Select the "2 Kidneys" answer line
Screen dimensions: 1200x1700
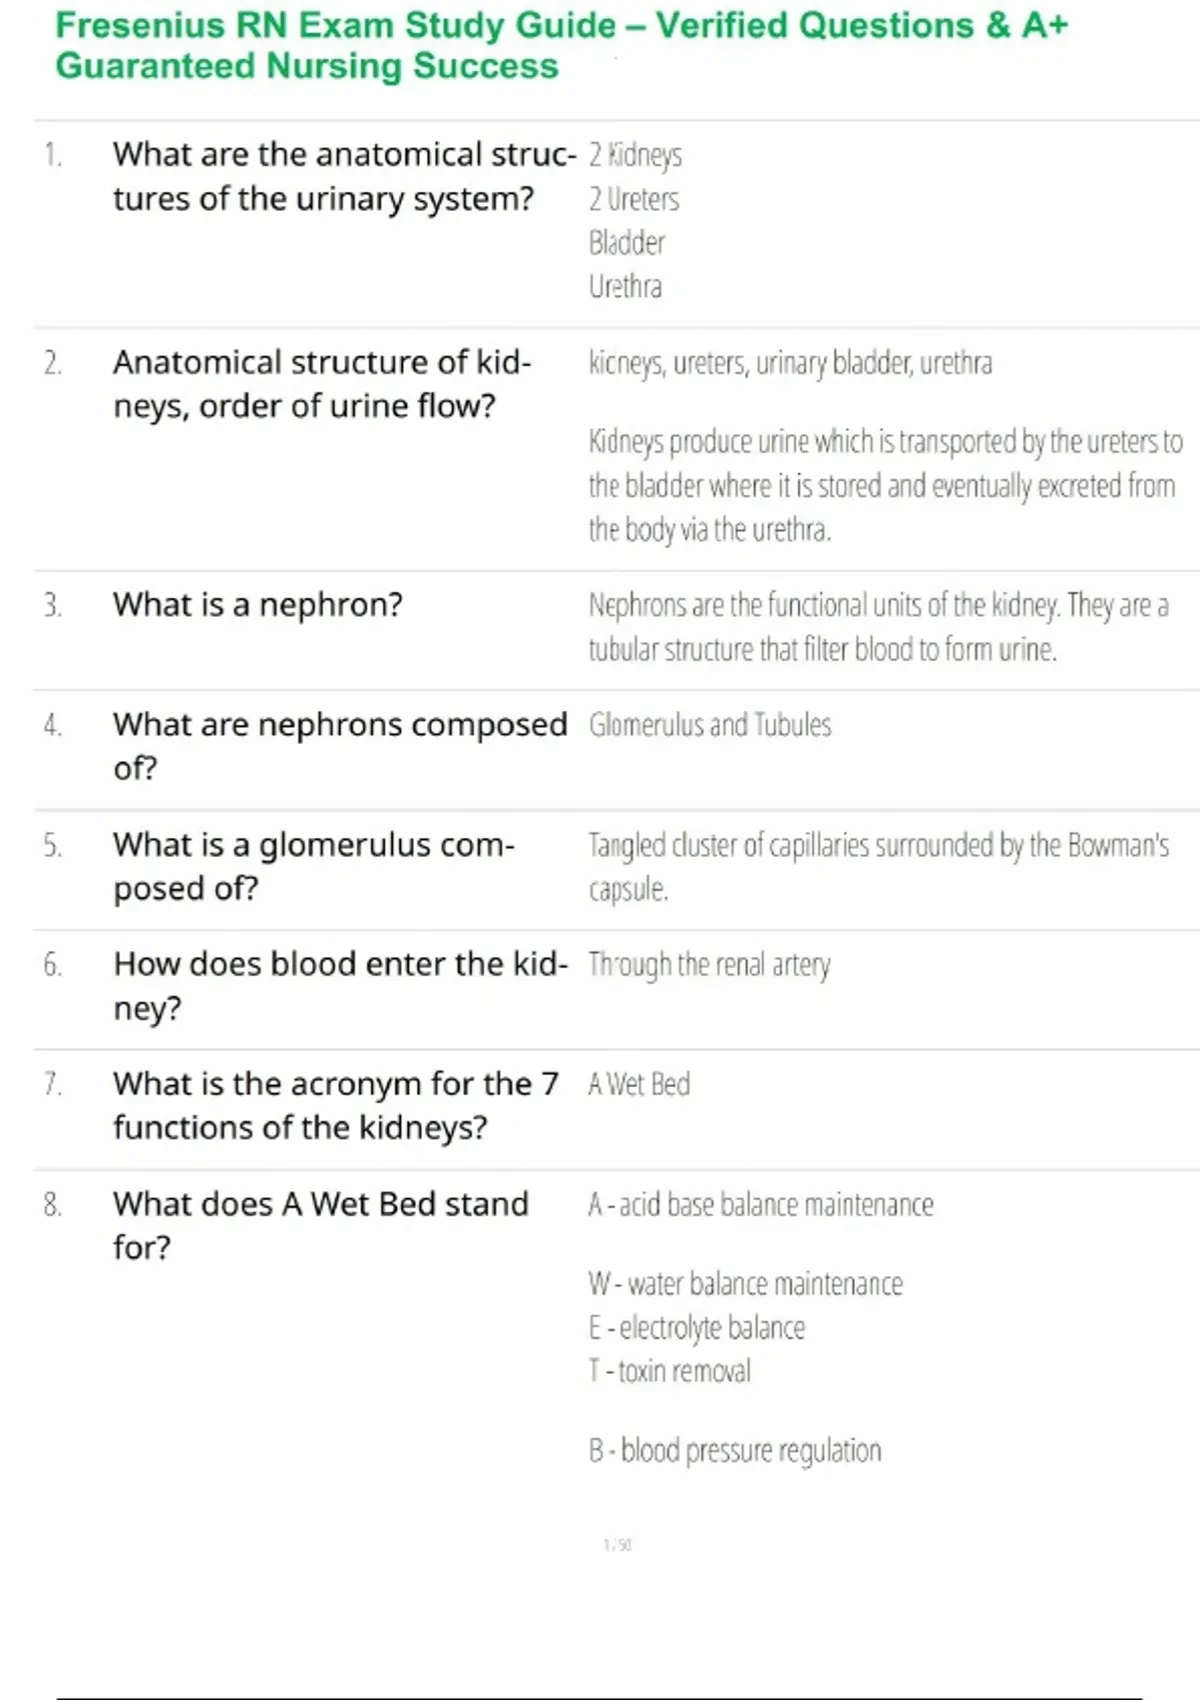pyautogui.click(x=635, y=155)
